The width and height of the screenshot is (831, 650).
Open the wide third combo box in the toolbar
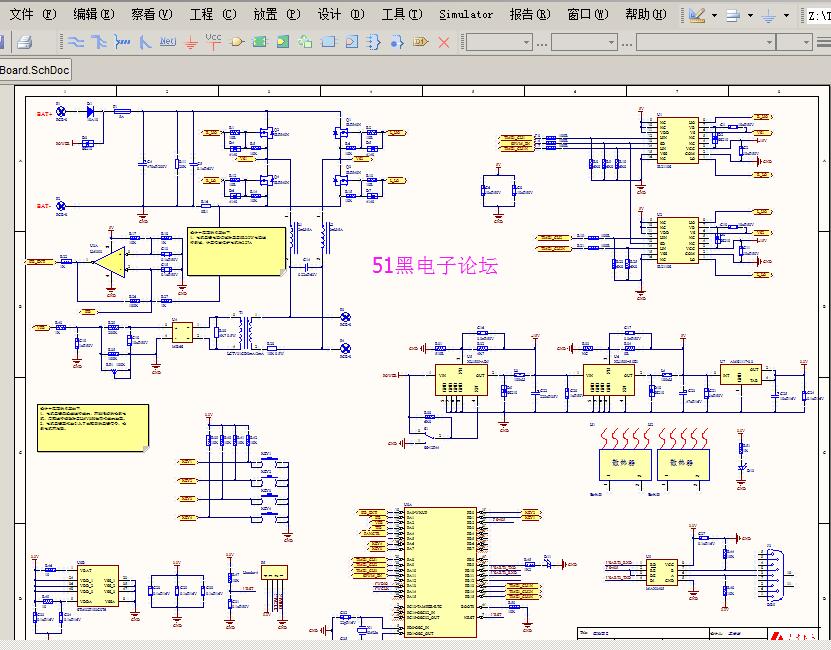coord(705,42)
